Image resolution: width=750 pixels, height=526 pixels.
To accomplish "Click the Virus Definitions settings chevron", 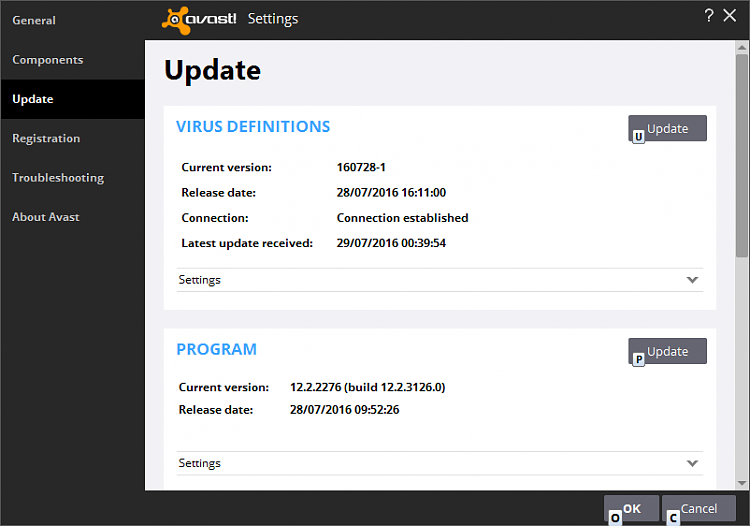I will click(x=692, y=280).
